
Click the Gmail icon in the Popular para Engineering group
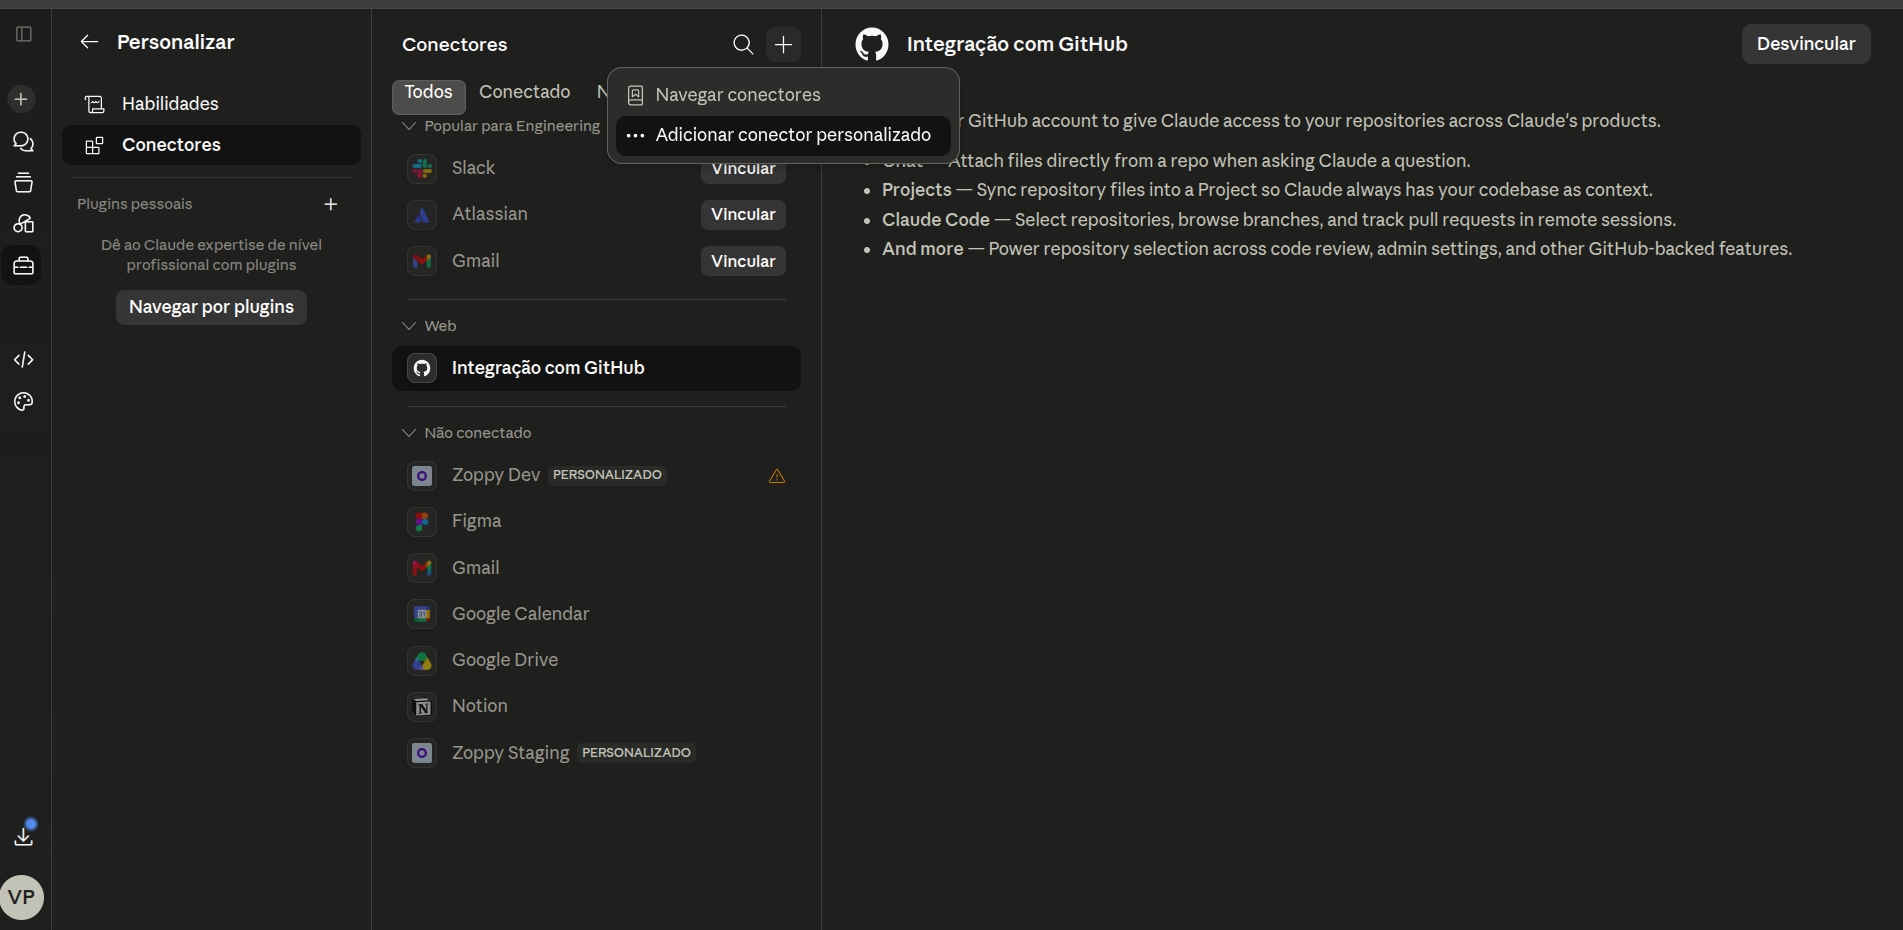(x=422, y=261)
